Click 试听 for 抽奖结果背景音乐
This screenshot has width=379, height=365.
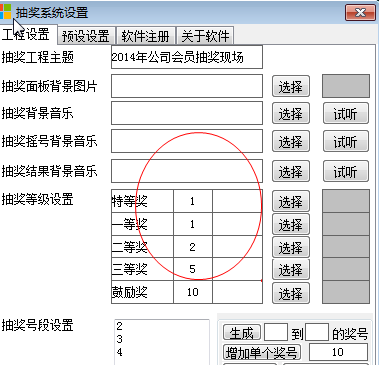(x=346, y=171)
